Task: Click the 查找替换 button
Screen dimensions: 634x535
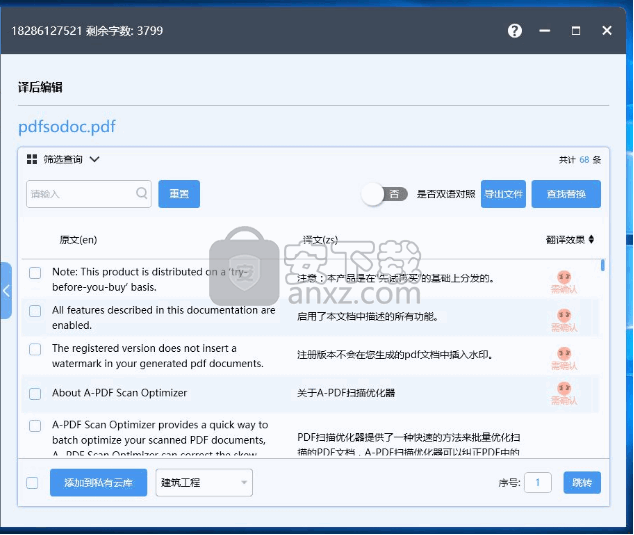Action: [566, 194]
